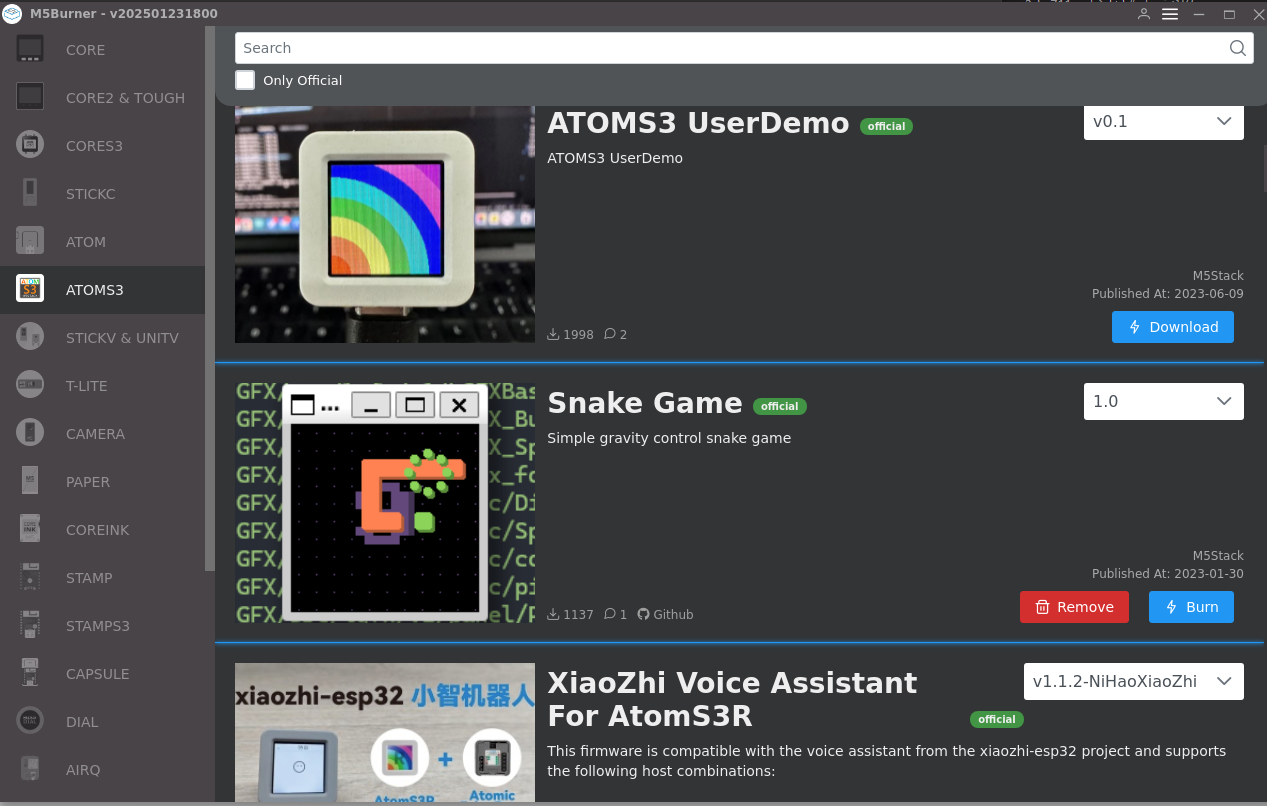Select the CAMERA category label
Viewport: 1267px width, 806px height.
(95, 434)
